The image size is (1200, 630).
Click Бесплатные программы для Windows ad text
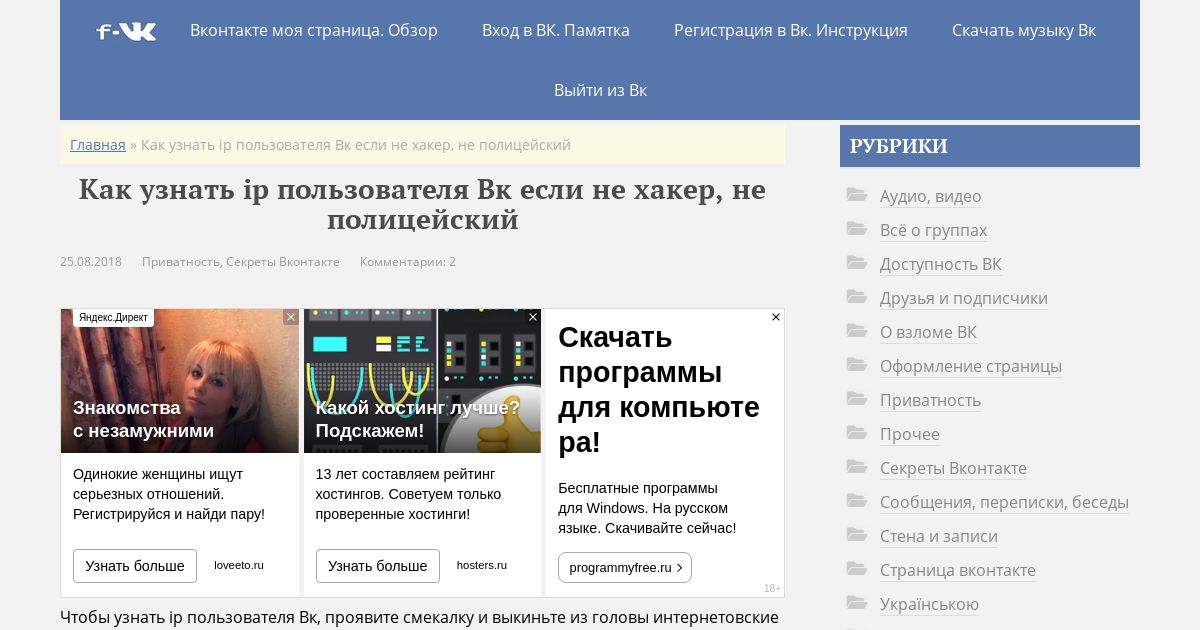647,508
